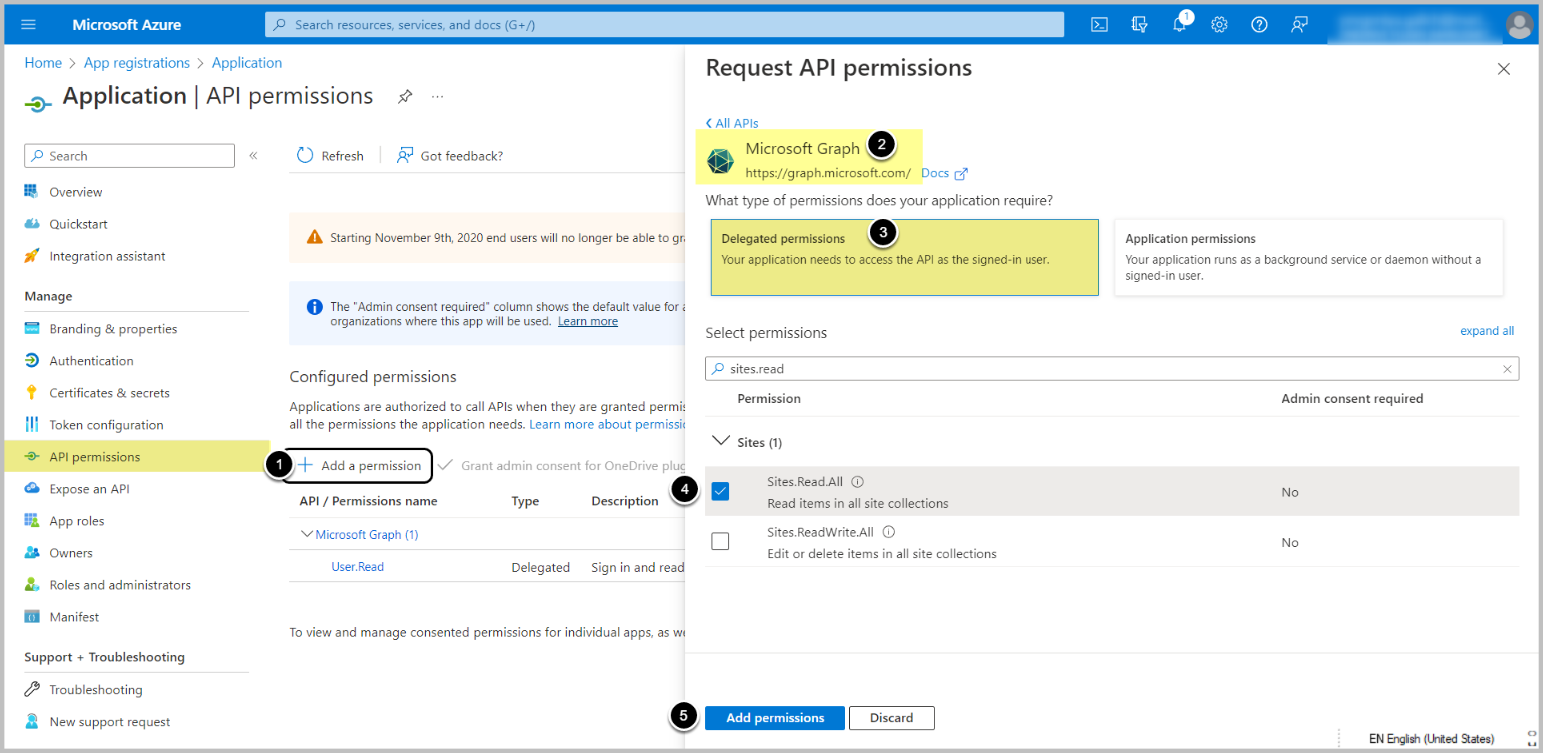
Task: Uncheck the Sites.Read.All permission checkbox
Action: 720,491
